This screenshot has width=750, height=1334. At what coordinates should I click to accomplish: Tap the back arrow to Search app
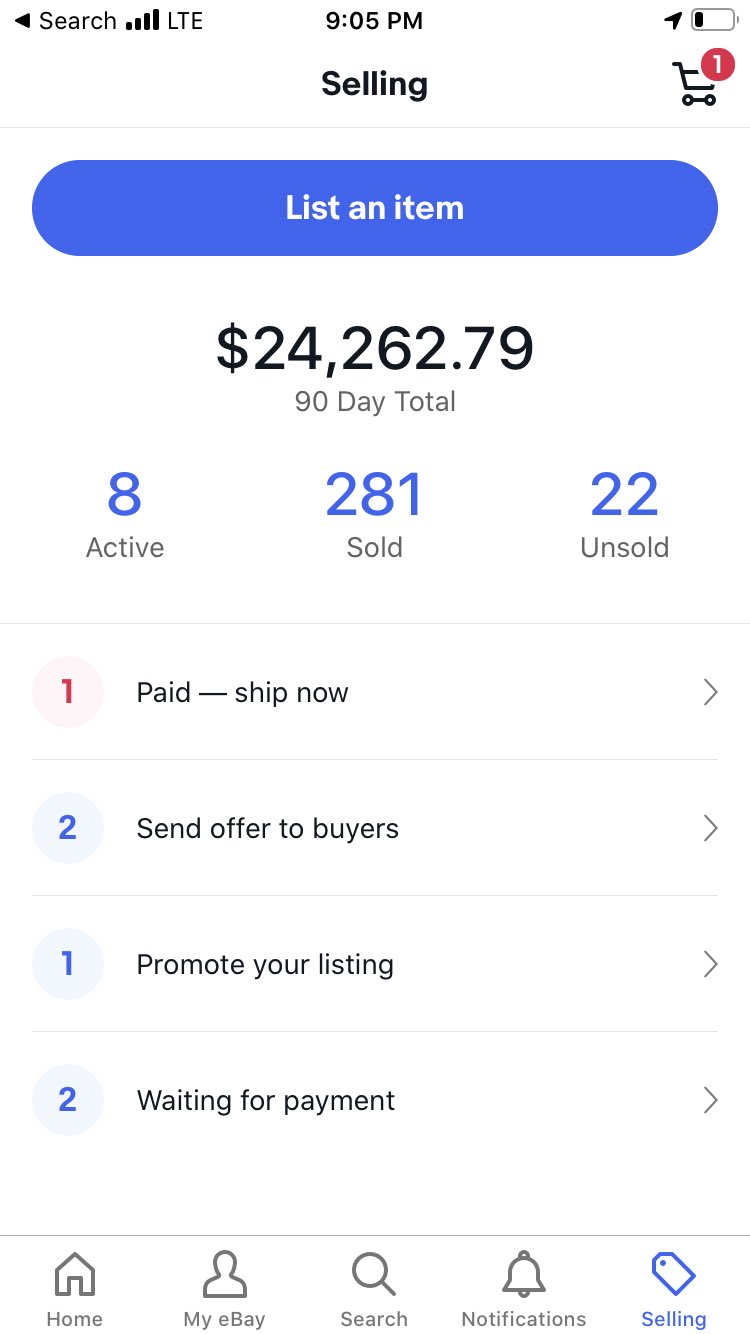pos(22,21)
